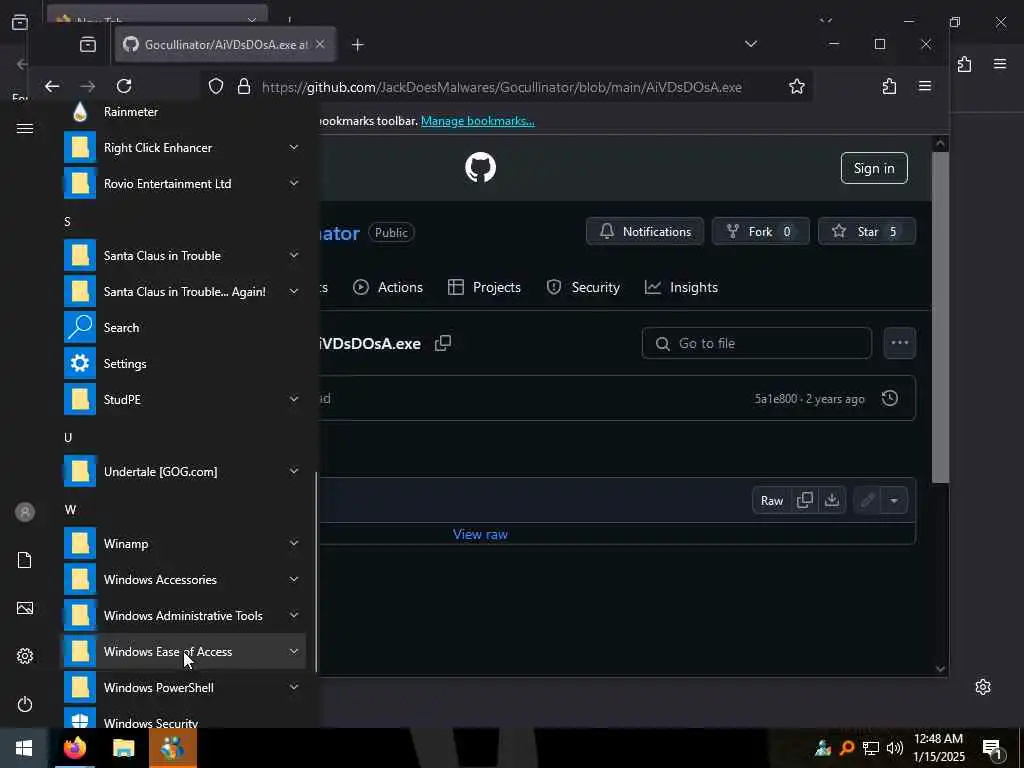
Task: Open Firefox from the taskbar
Action: click(x=74, y=748)
